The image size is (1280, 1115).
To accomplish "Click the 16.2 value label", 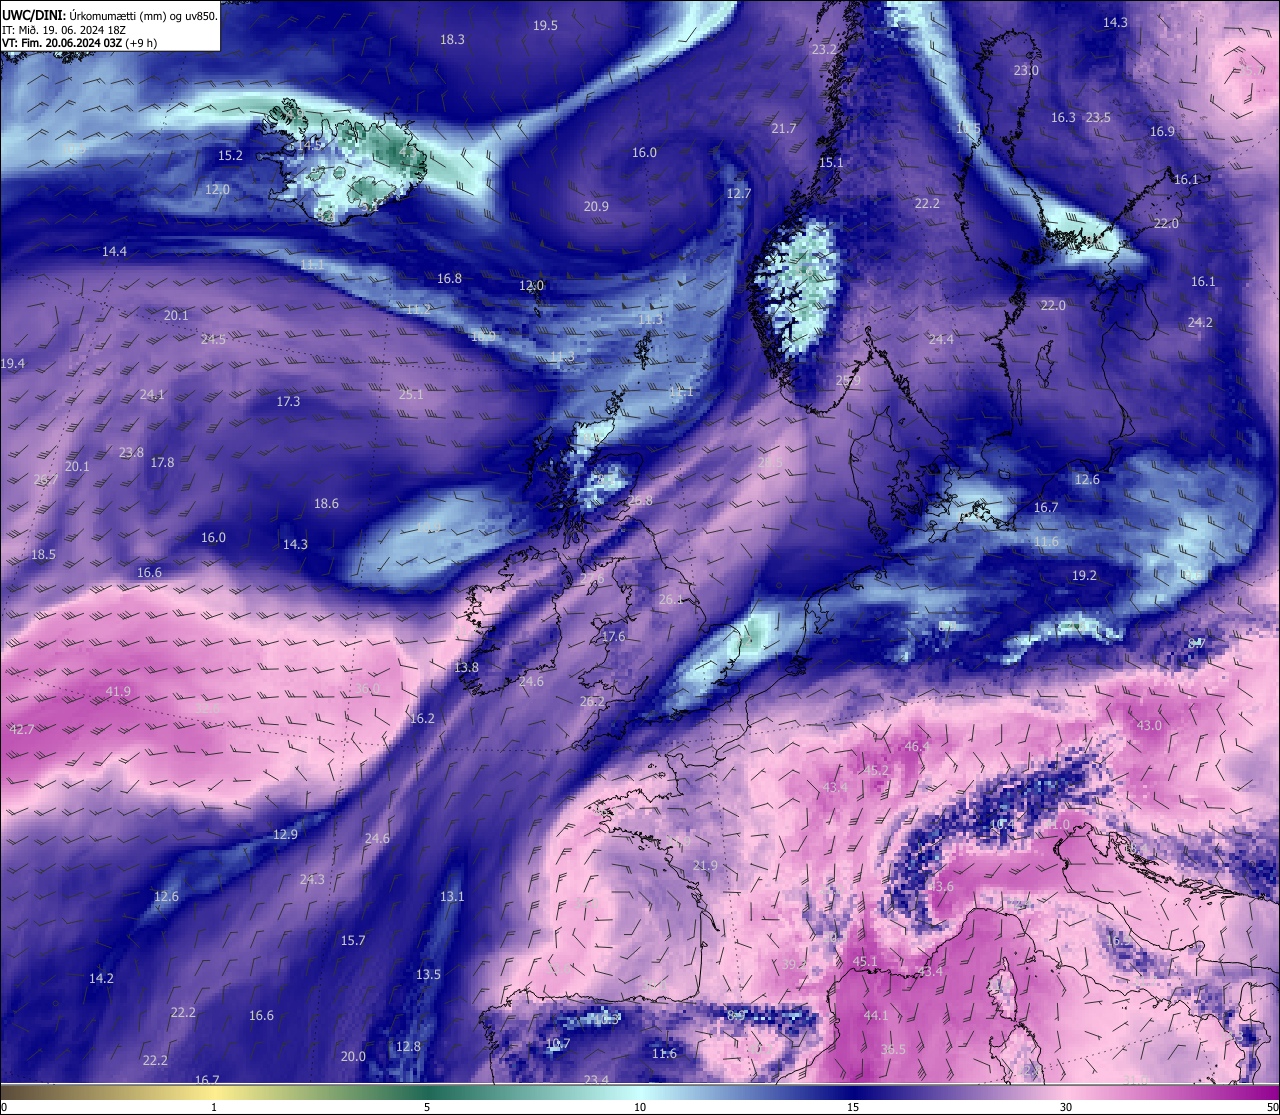I will 422,719.
